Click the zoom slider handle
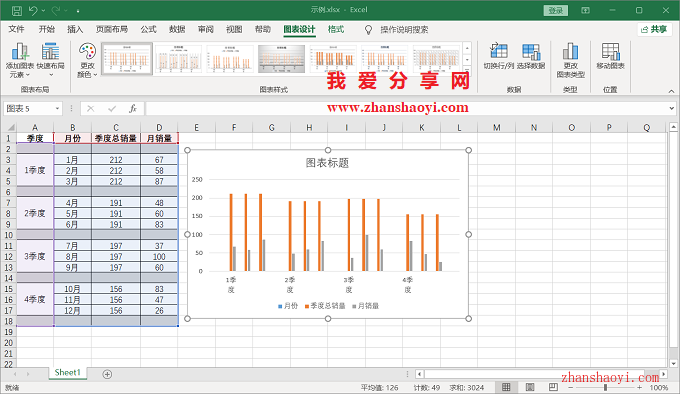Screen dimensions: 680x394 click(605, 387)
